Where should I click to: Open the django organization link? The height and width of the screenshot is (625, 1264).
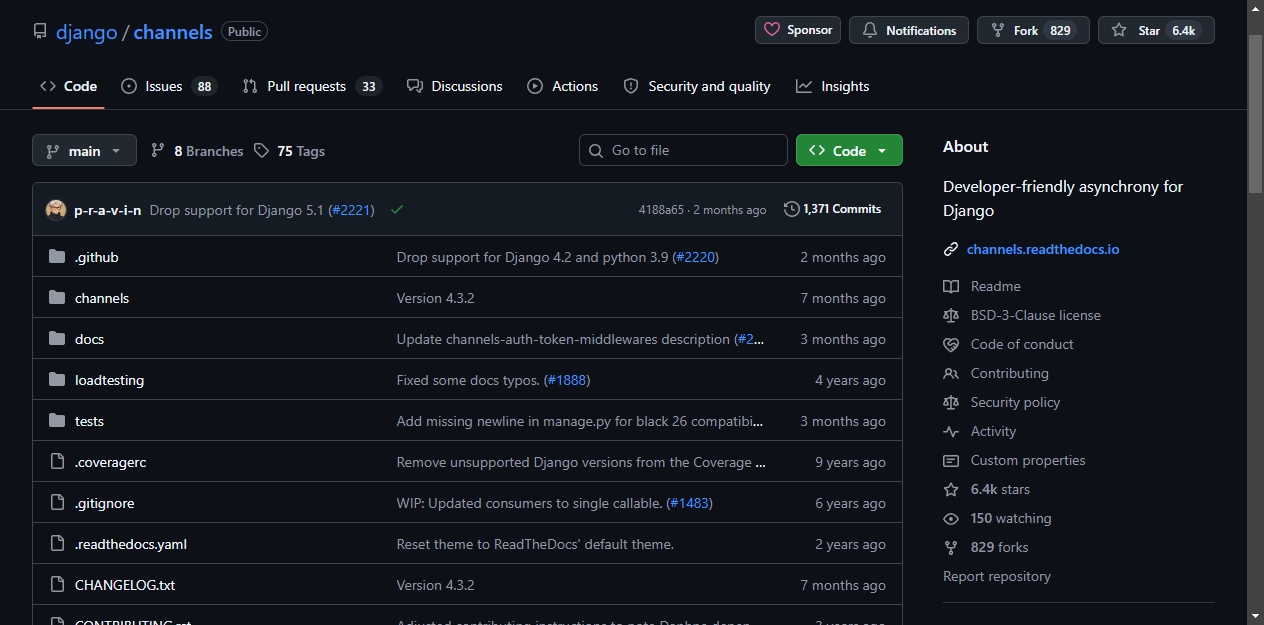87,32
